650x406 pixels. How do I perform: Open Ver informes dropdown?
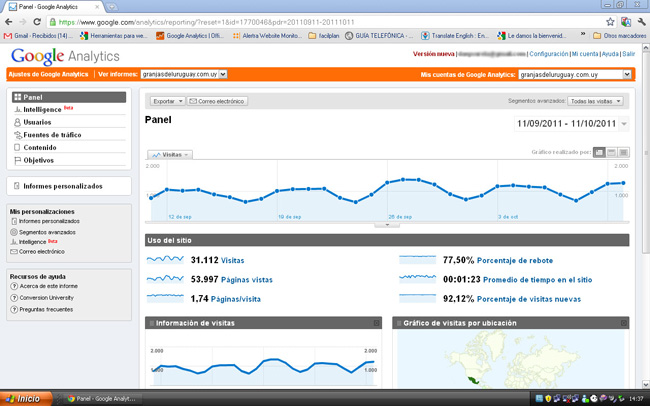pyautogui.click(x=184, y=74)
